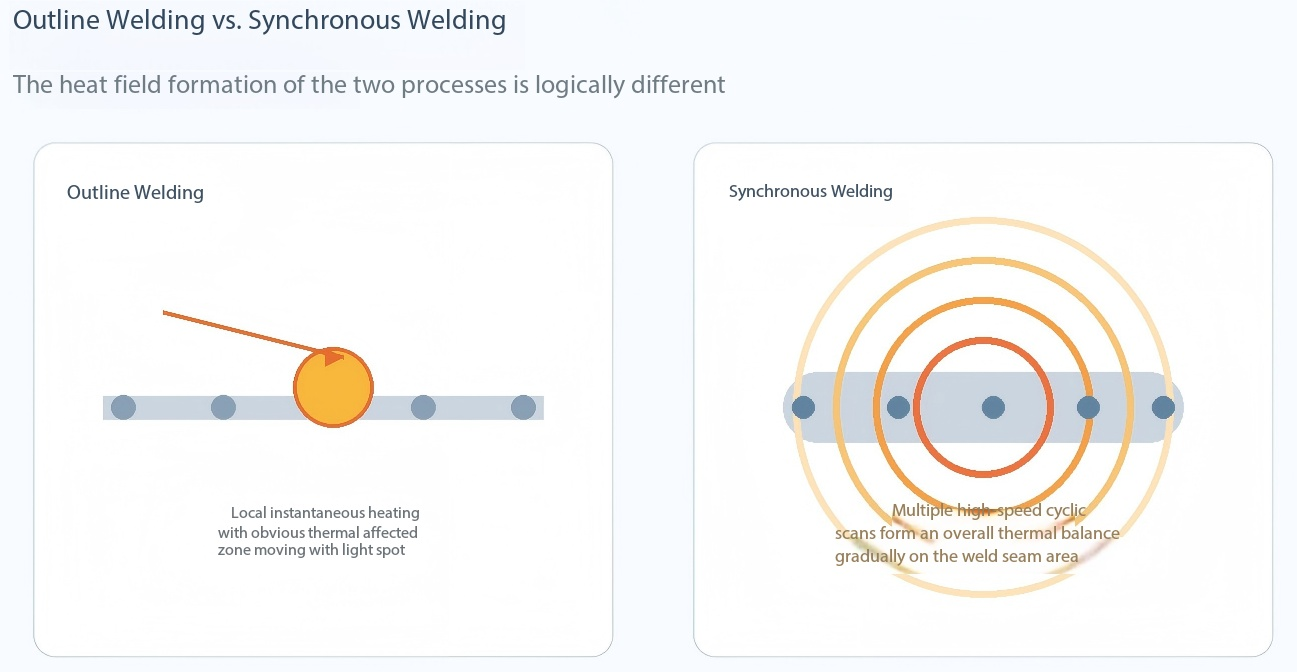The height and width of the screenshot is (672, 1297).
Task: Click the dot right of center in Synchronous seam
Action: [x=1088, y=407]
